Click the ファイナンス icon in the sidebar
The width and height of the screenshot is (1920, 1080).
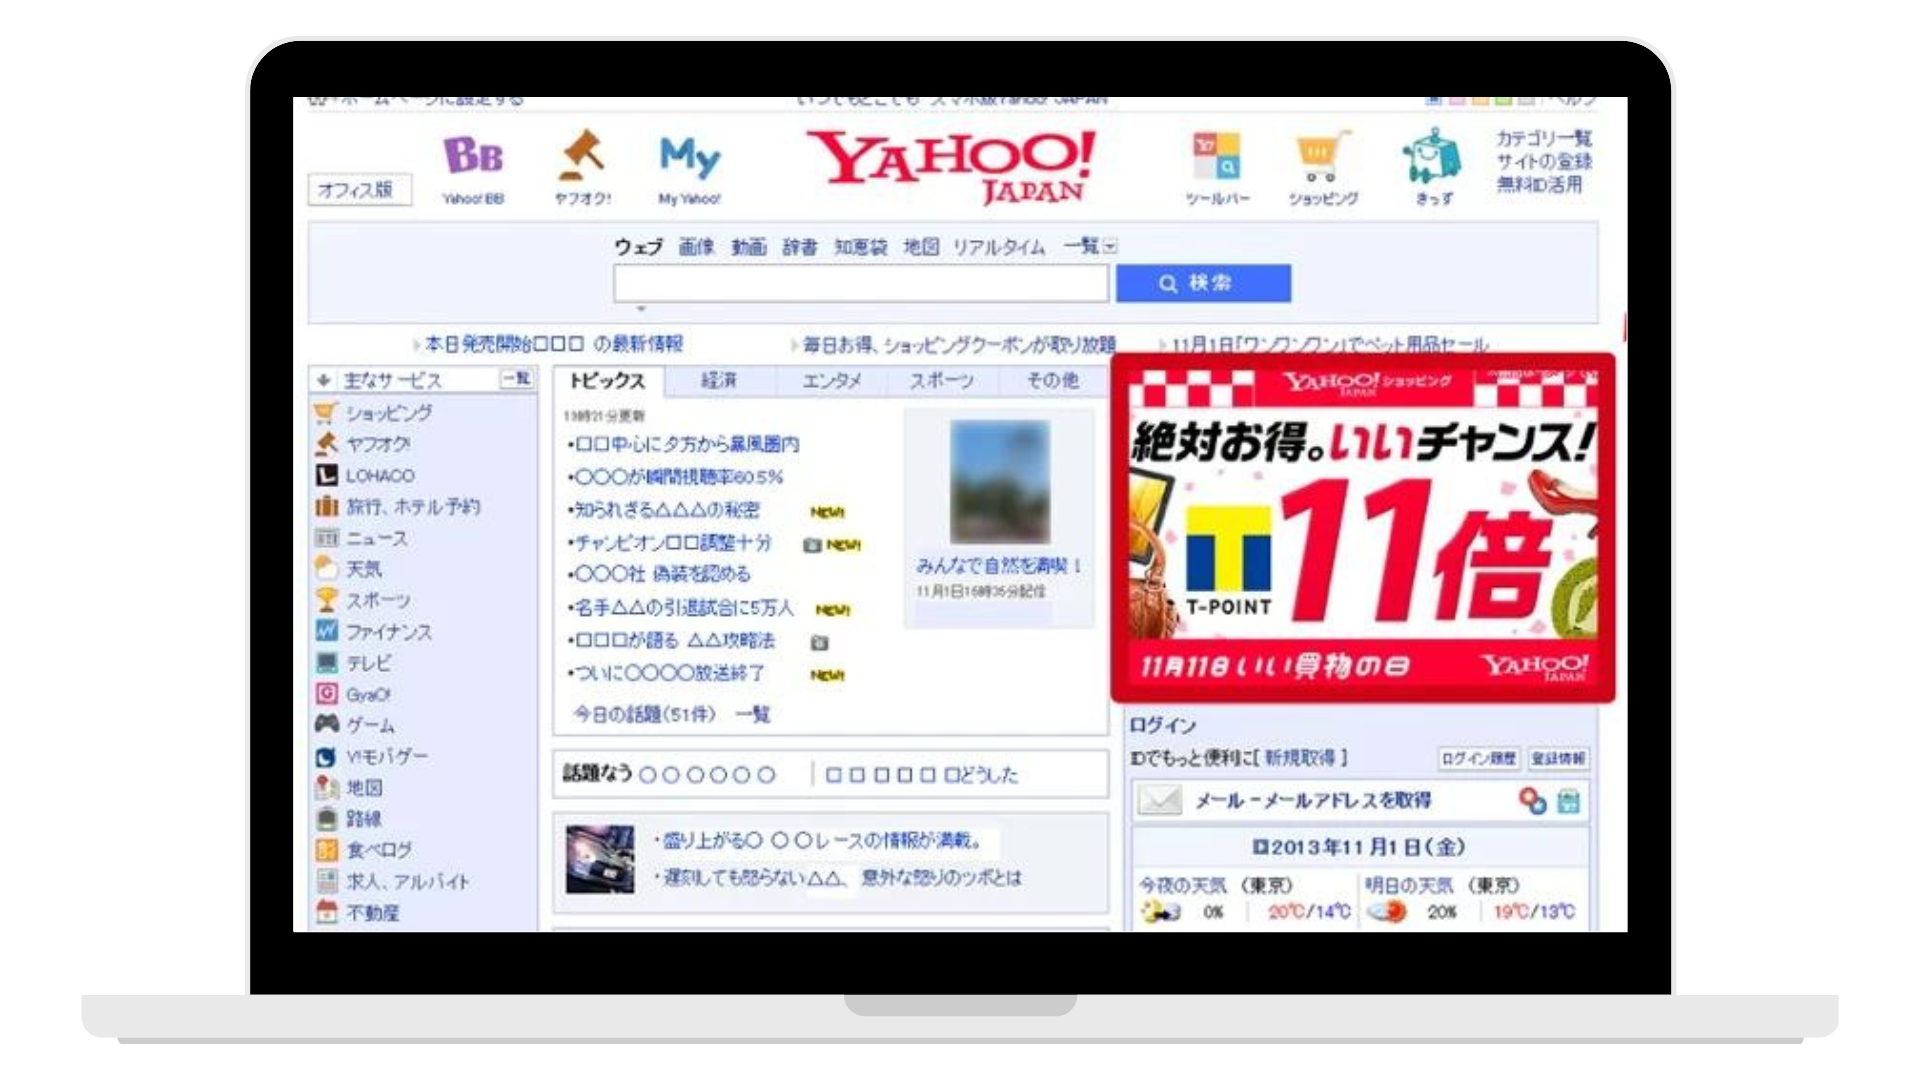click(326, 631)
